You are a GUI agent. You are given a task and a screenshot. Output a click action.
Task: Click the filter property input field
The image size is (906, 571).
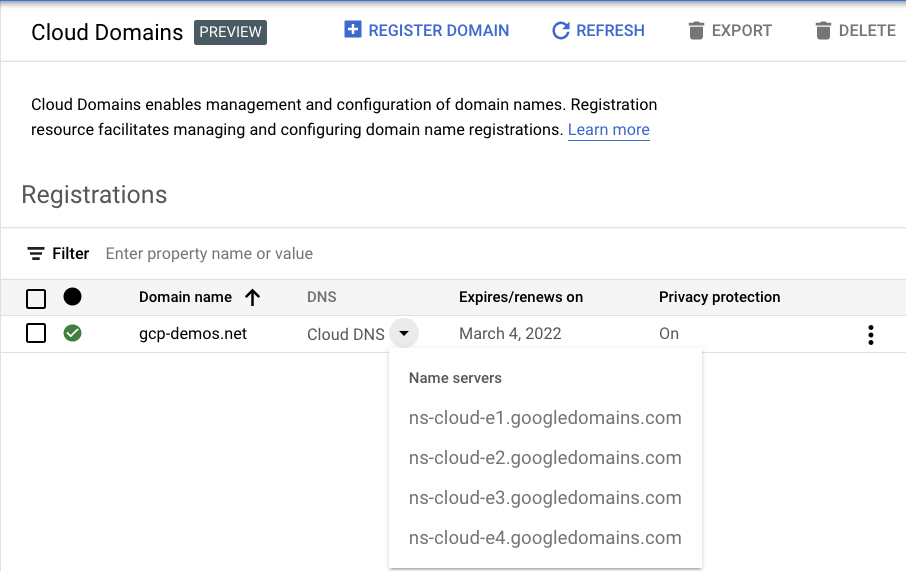pyautogui.click(x=400, y=254)
